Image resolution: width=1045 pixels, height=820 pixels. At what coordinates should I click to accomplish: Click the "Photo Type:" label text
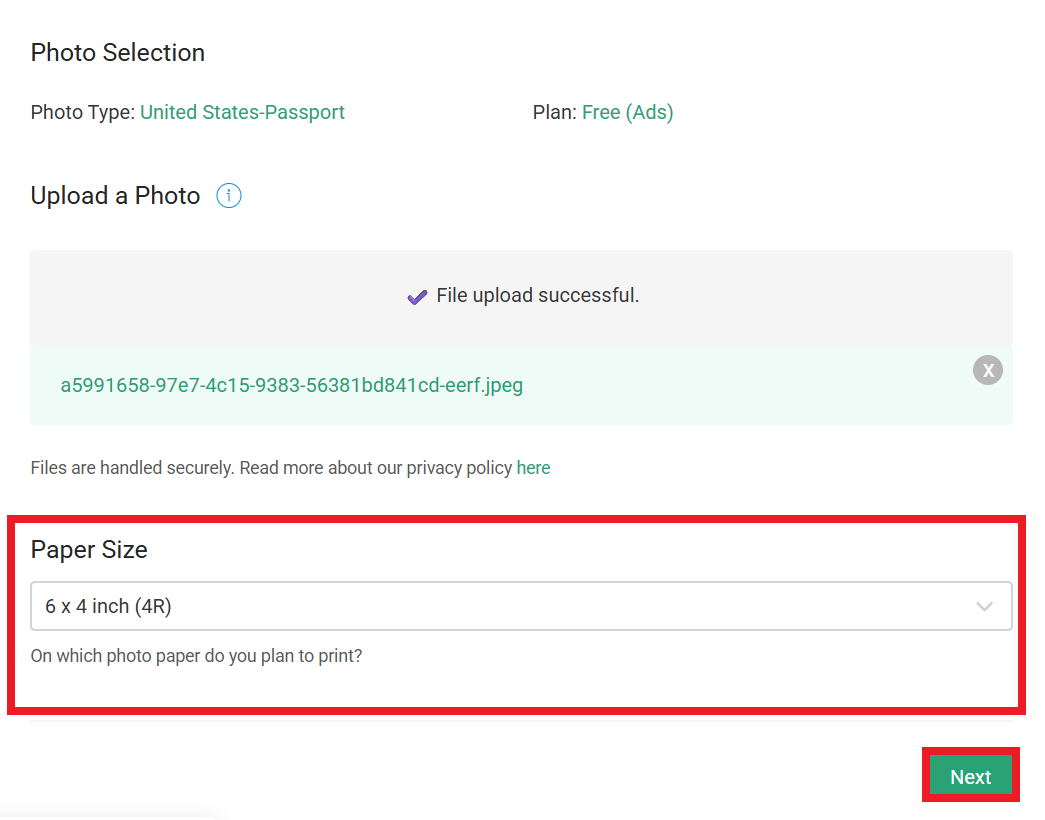tap(82, 113)
